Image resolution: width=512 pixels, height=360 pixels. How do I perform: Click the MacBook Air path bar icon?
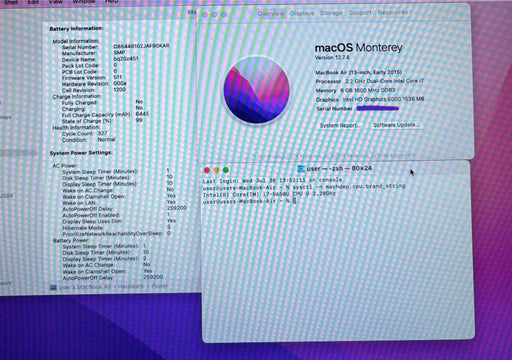click(x=53, y=287)
